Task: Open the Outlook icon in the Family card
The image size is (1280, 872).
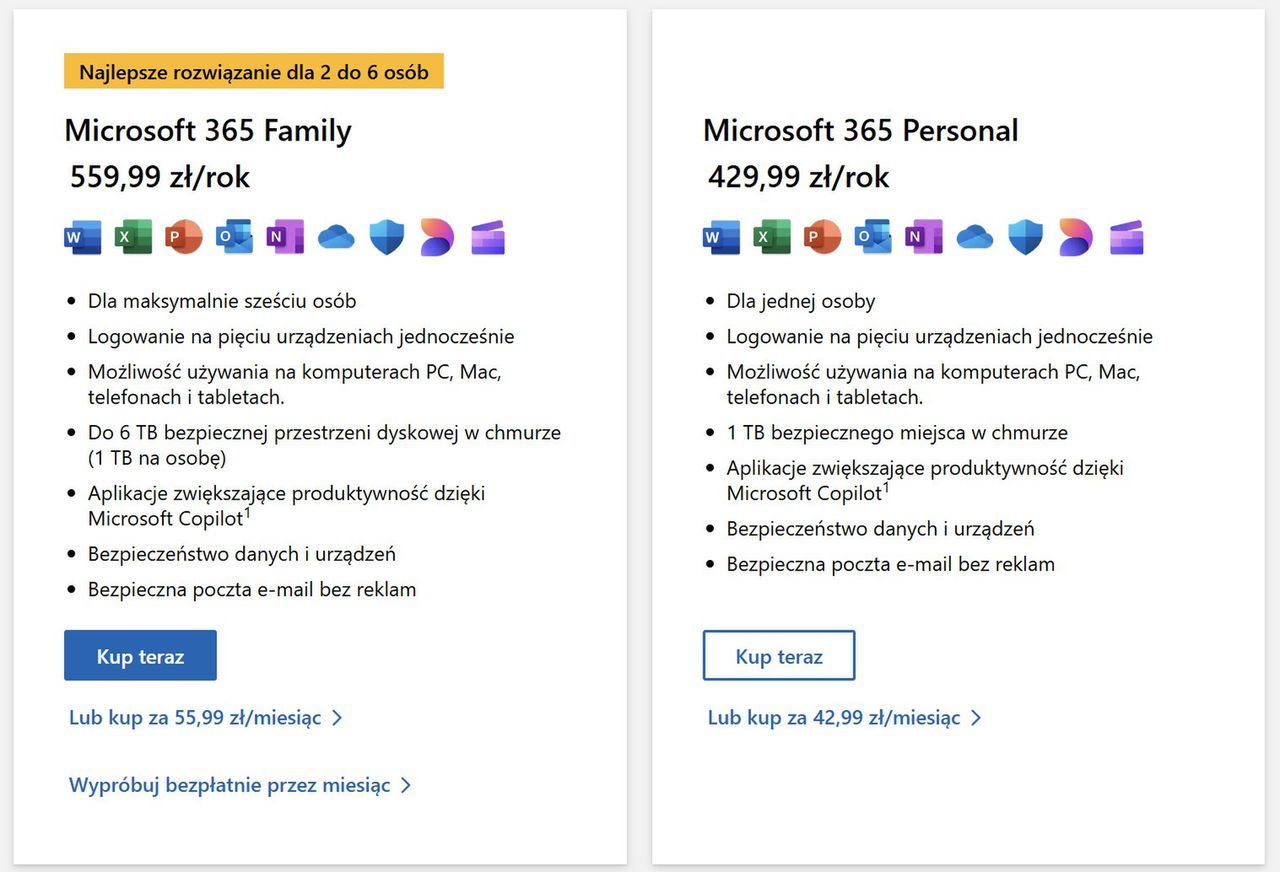Action: pos(234,237)
